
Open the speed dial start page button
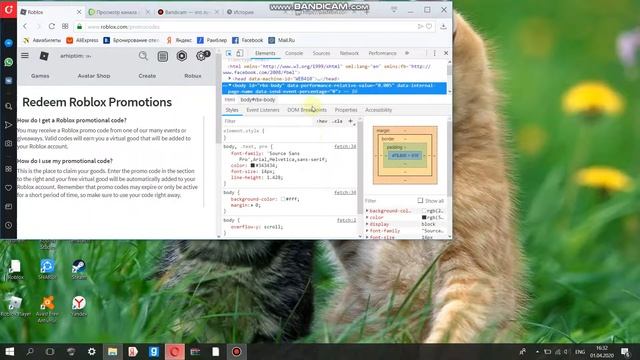point(65,27)
